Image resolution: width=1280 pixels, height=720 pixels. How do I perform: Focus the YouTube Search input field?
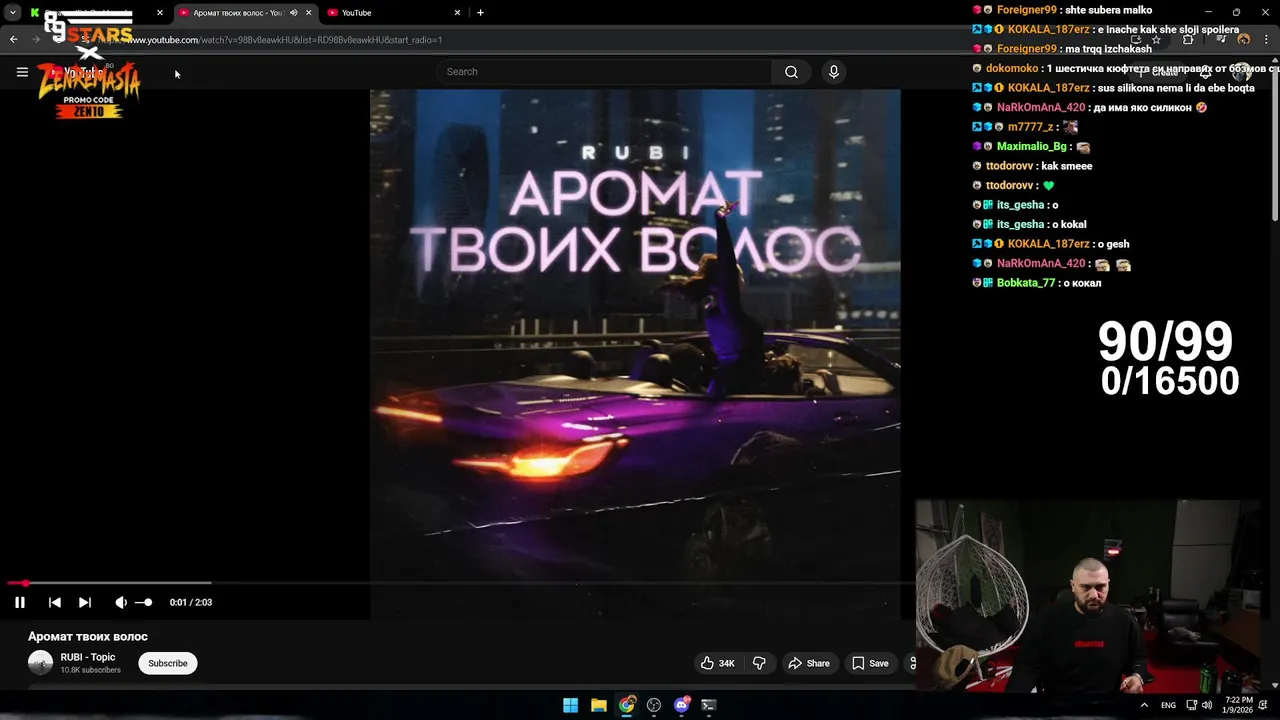[x=603, y=72]
